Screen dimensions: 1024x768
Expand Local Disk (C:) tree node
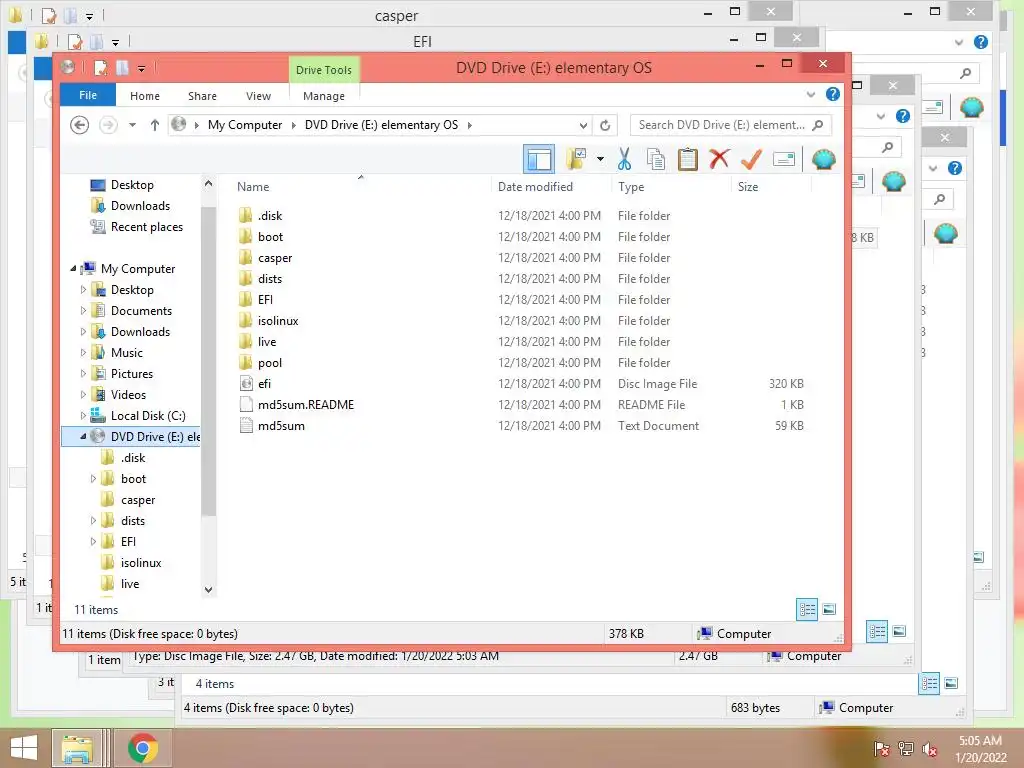(83, 415)
